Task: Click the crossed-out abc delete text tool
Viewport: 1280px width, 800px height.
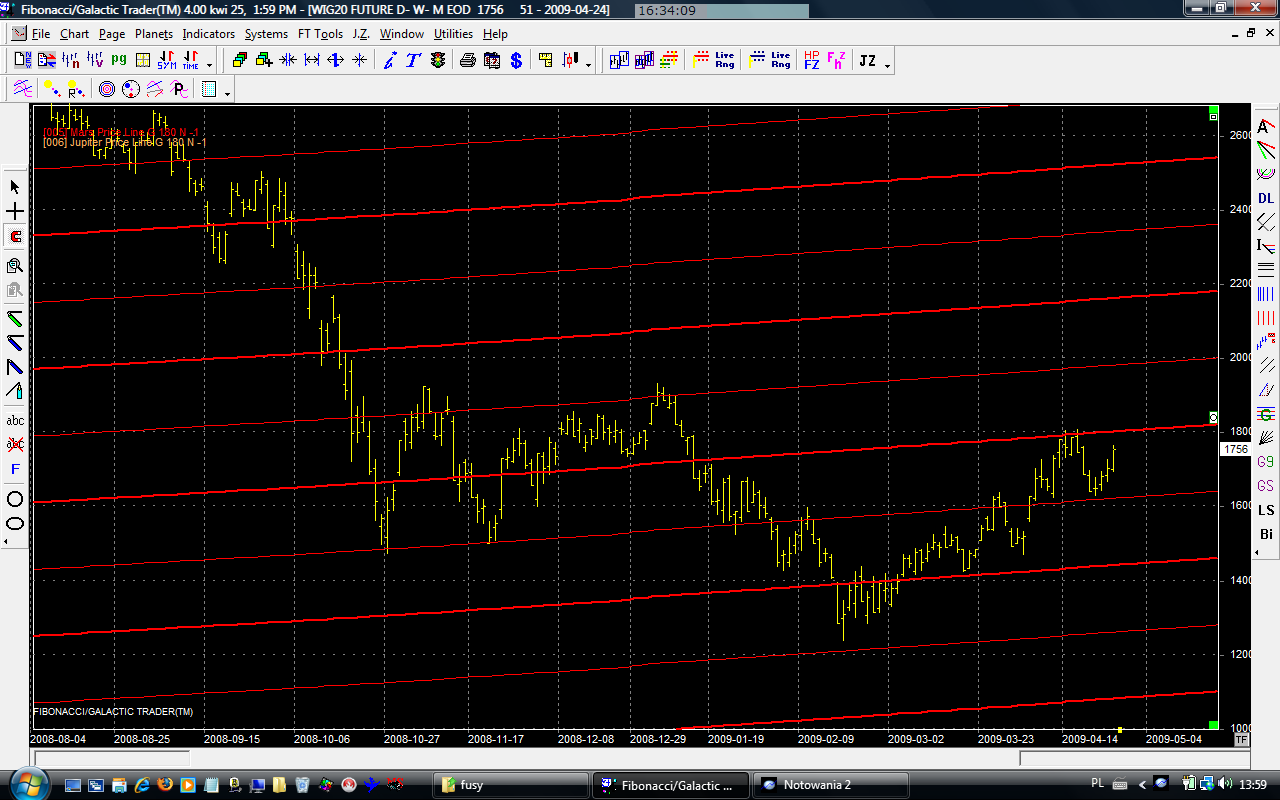Action: click(x=15, y=444)
